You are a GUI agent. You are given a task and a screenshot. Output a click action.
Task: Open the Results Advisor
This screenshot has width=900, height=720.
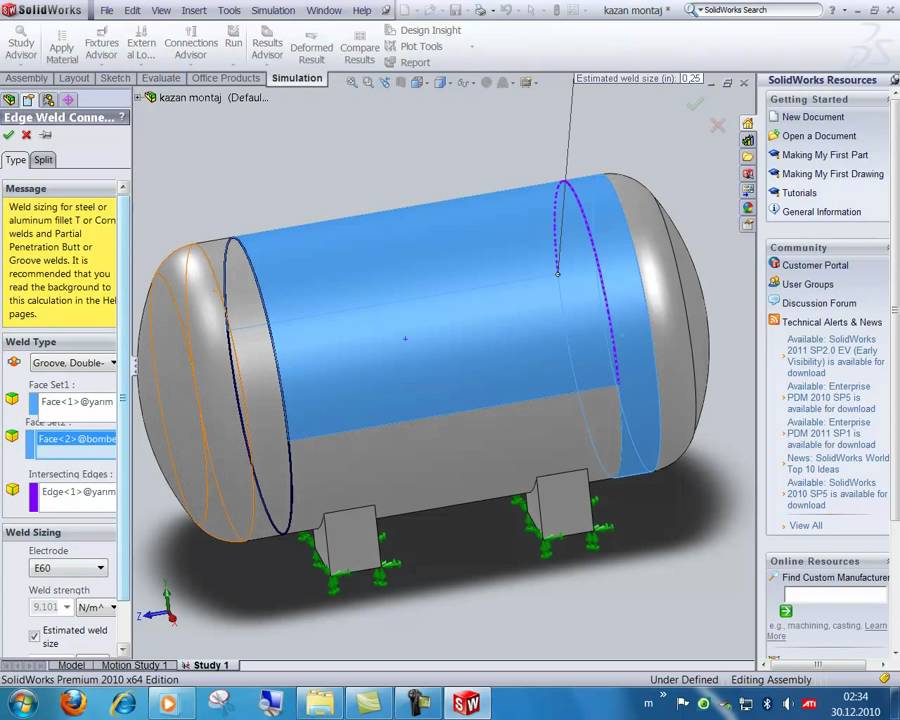[267, 43]
